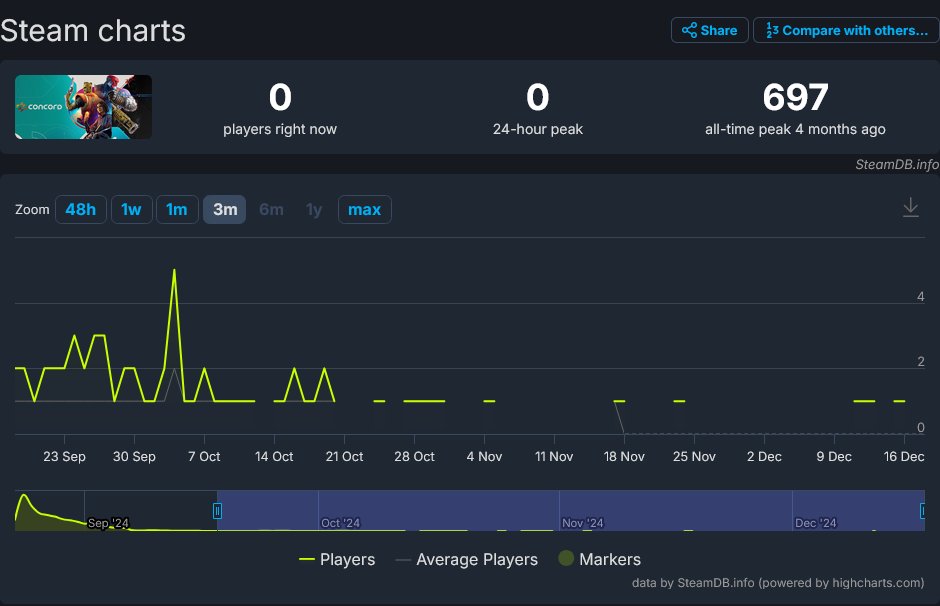Set zoom to 48h

point(80,209)
